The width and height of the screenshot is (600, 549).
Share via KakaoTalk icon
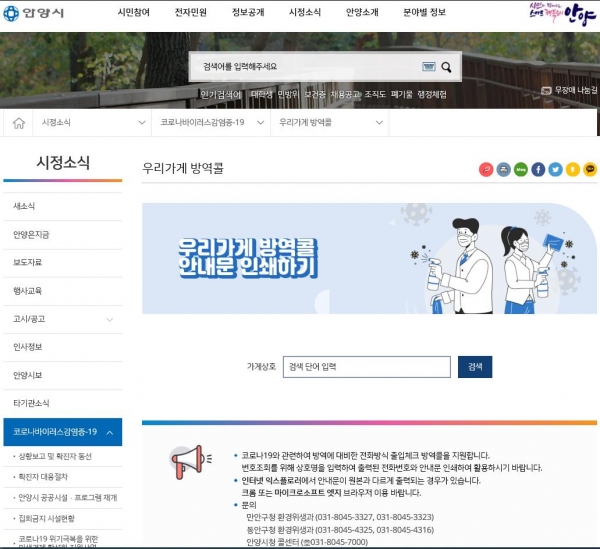[x=590, y=169]
